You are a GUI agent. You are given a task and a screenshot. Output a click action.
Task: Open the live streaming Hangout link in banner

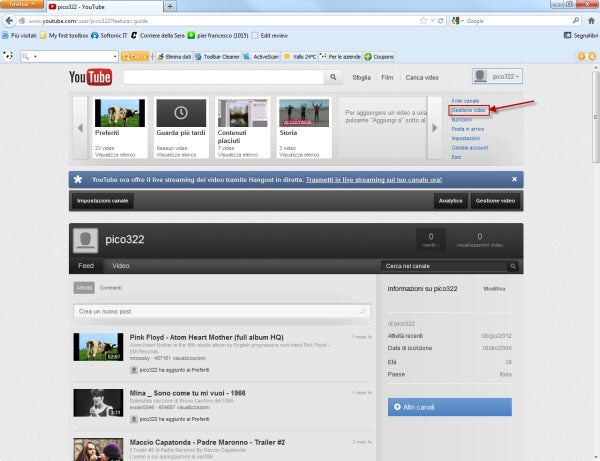[x=374, y=179]
